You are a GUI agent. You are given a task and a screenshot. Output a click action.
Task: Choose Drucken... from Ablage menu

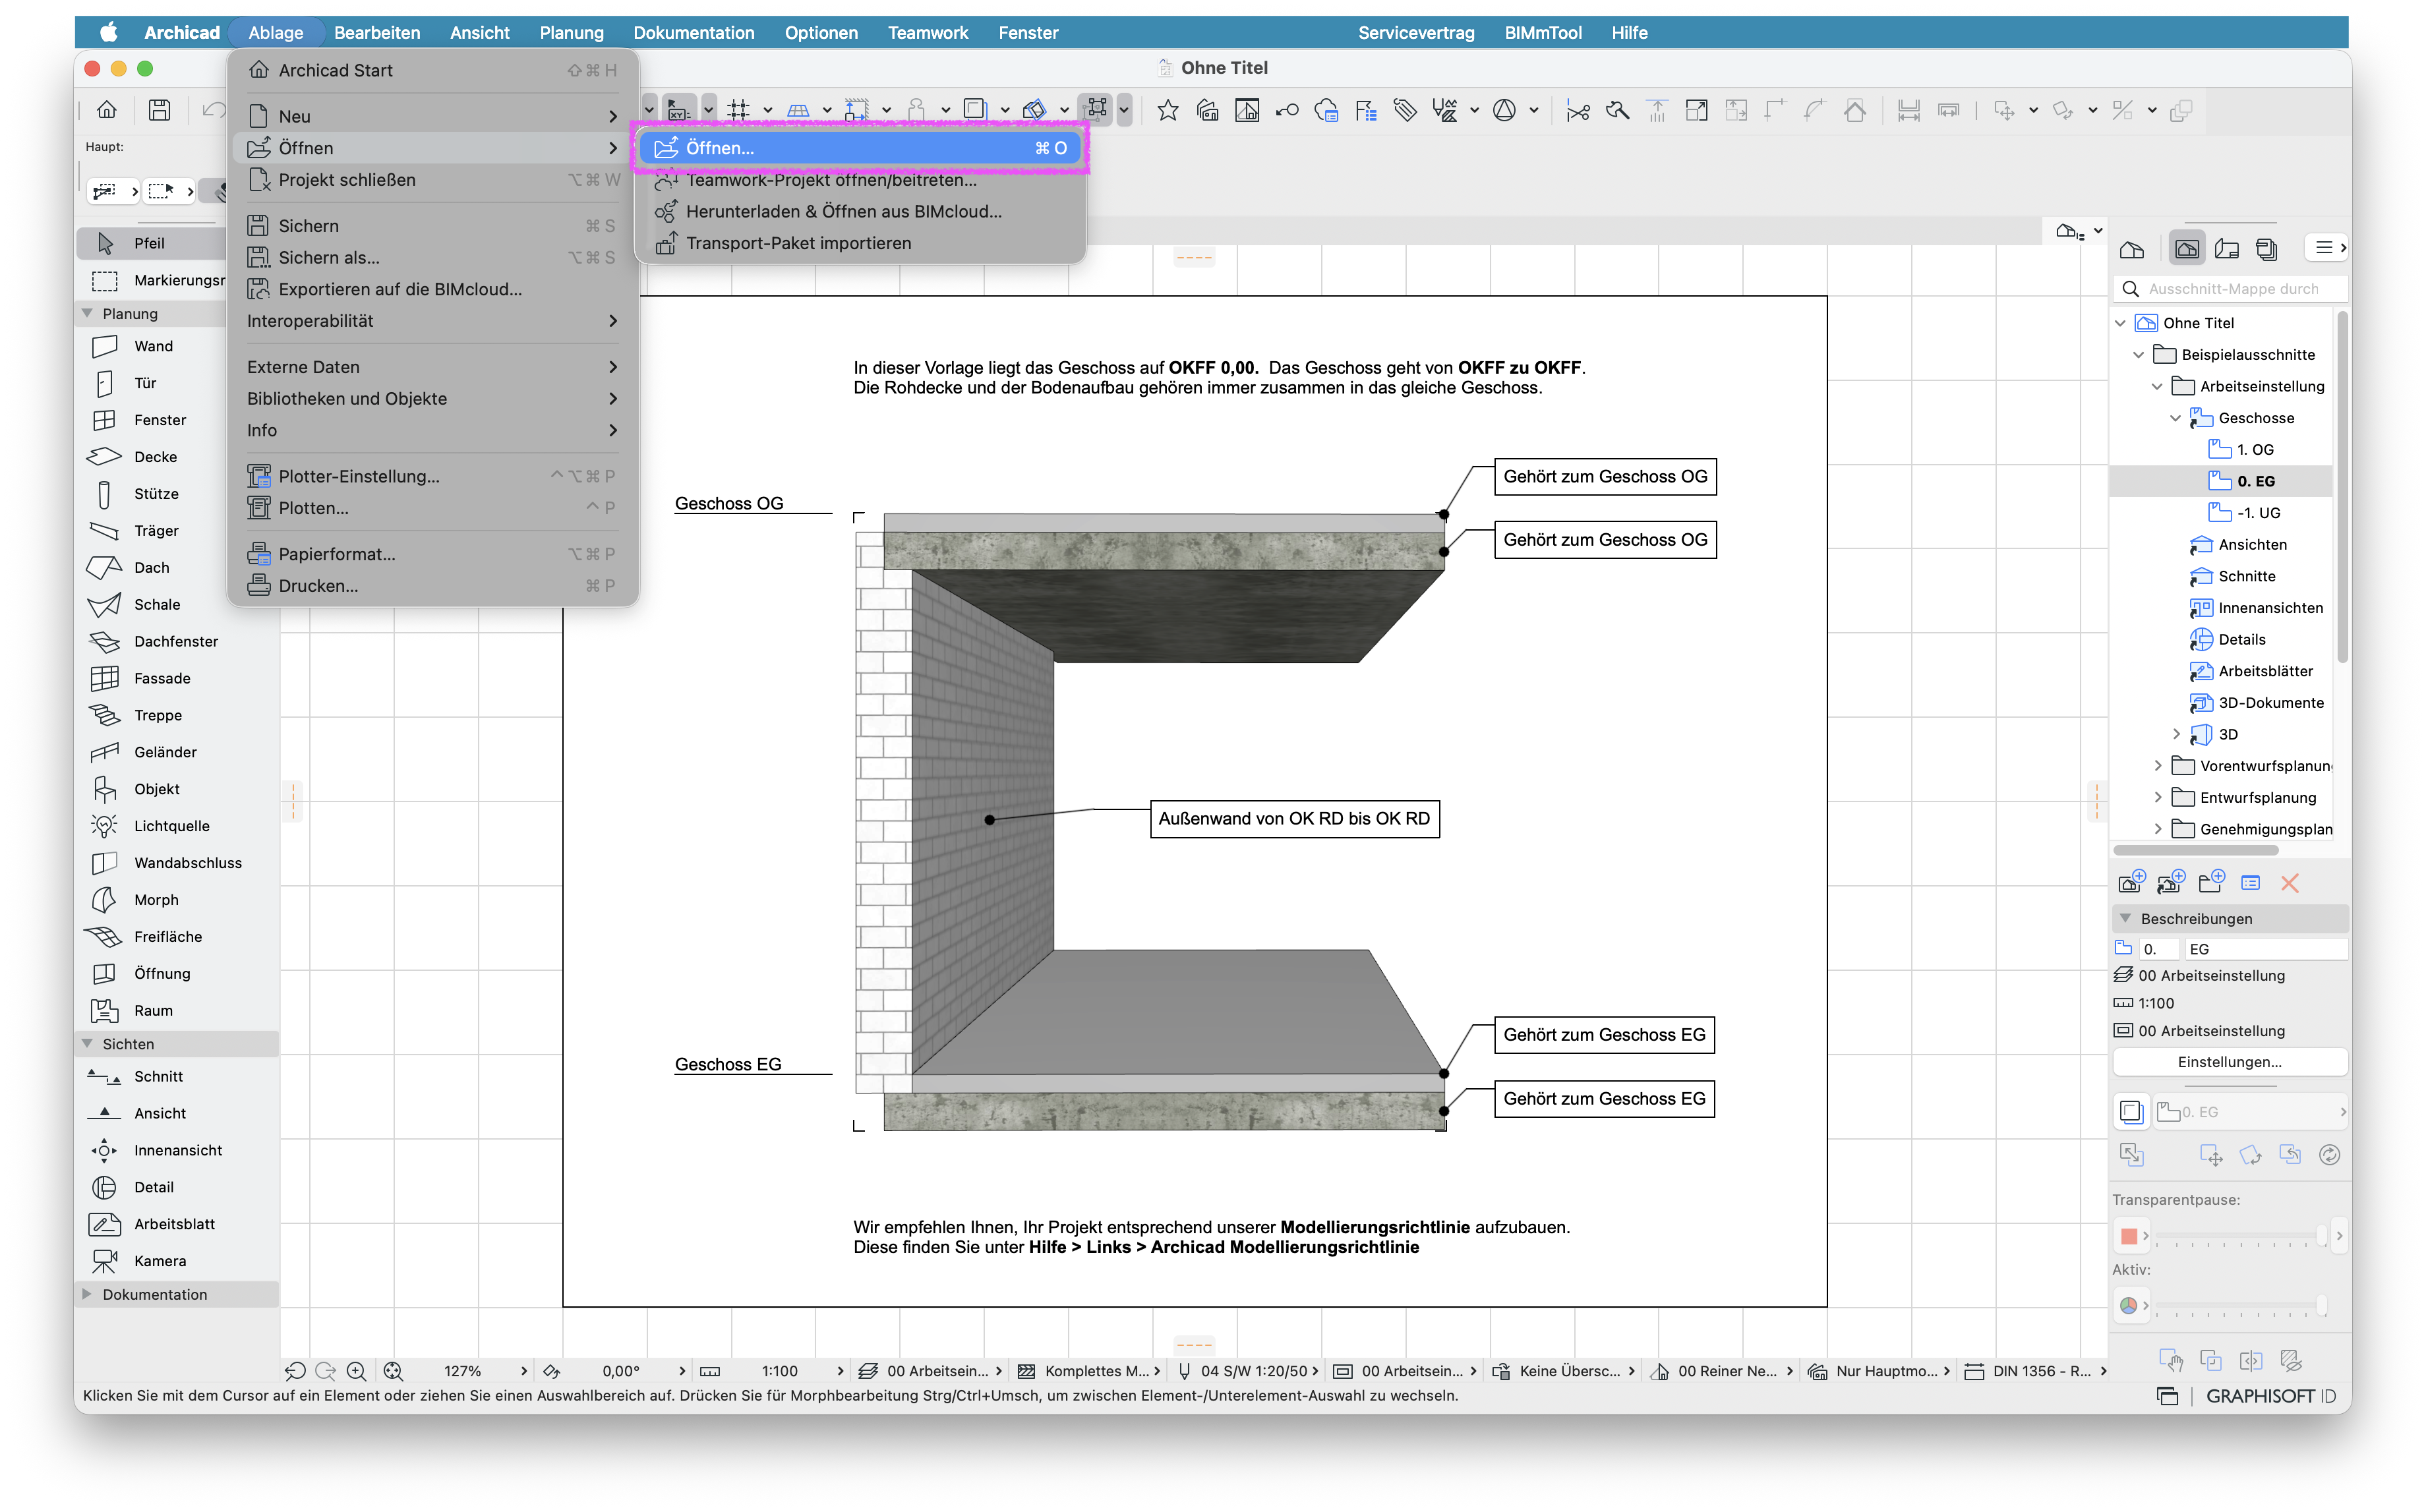tap(432, 586)
